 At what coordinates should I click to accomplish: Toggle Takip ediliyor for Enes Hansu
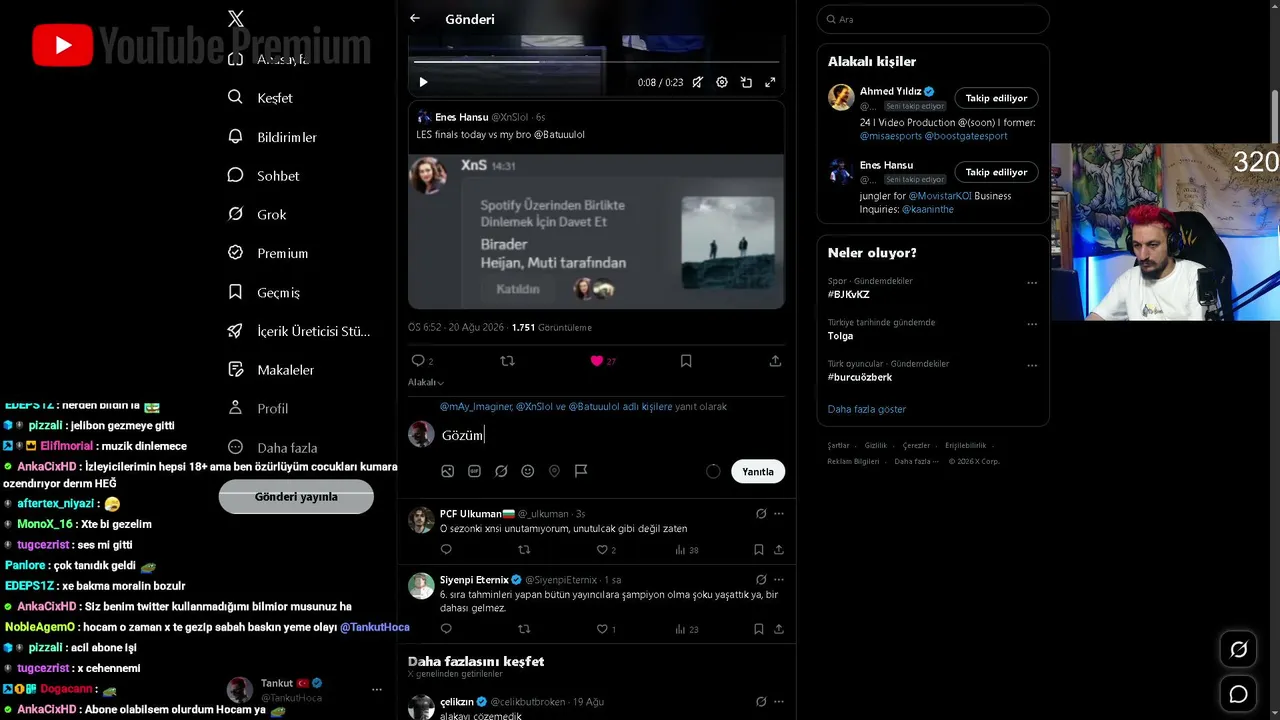point(996,172)
